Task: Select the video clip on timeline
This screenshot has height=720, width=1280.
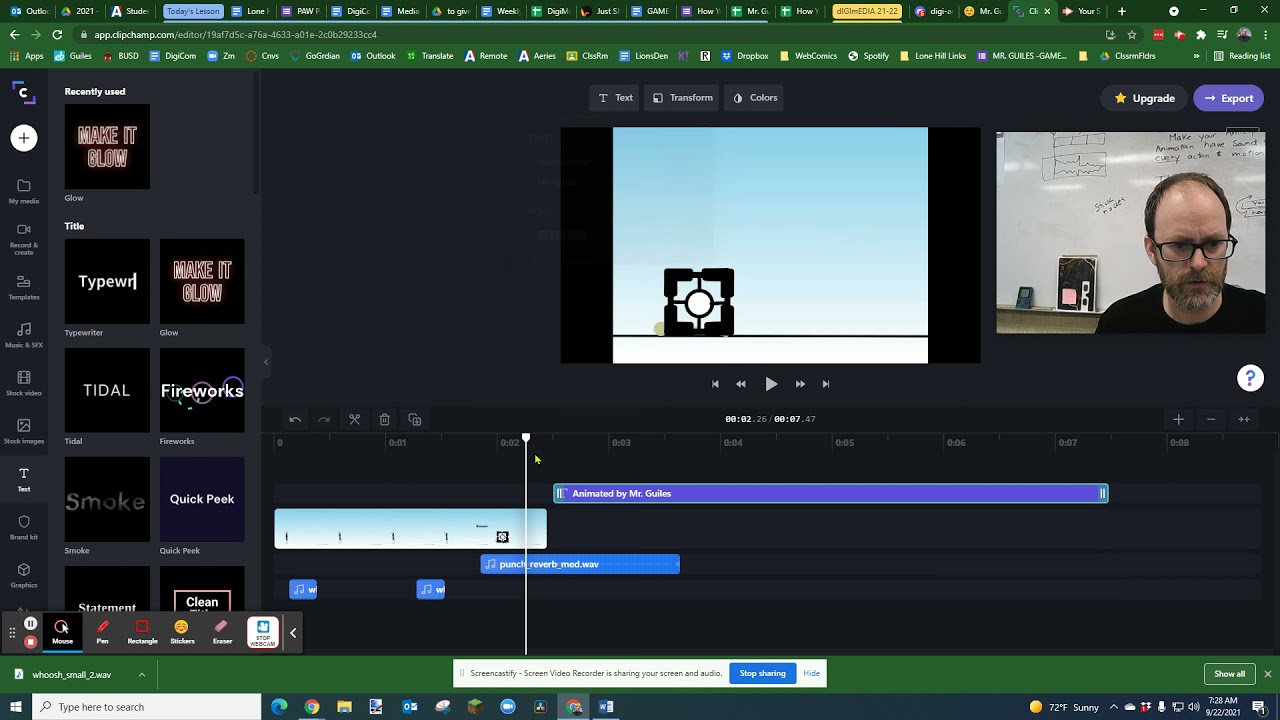Action: (411, 529)
